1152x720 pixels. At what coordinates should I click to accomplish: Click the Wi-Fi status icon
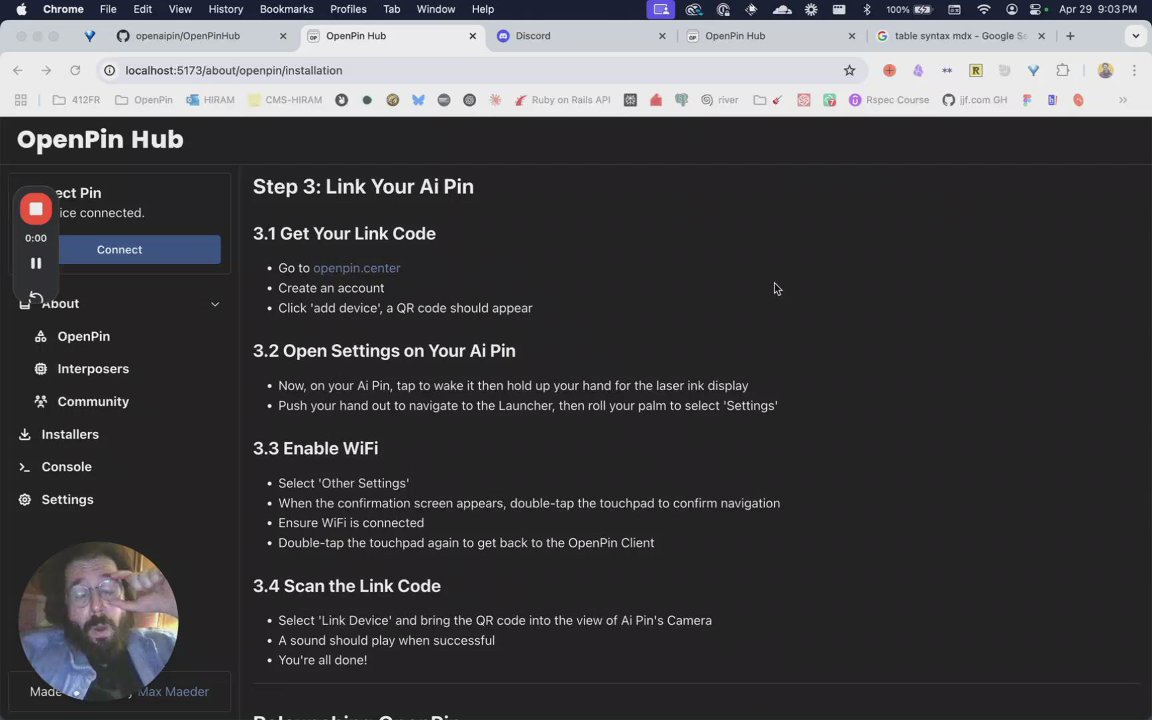pos(984,10)
